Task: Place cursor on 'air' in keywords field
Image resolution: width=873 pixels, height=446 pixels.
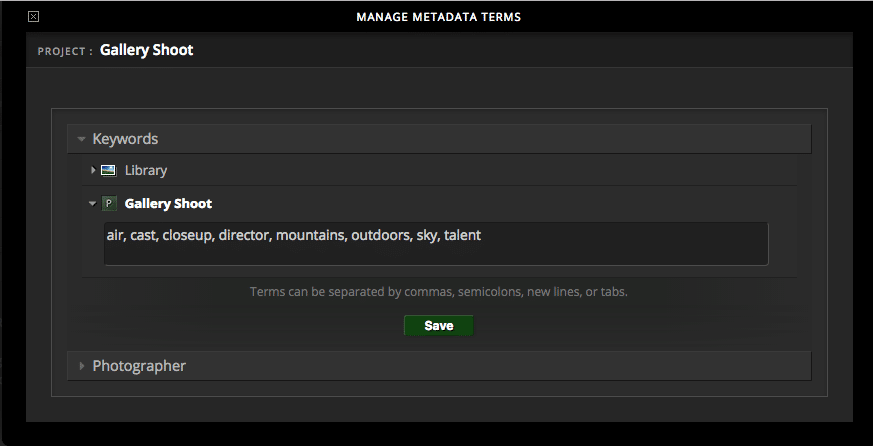Action: coord(115,236)
